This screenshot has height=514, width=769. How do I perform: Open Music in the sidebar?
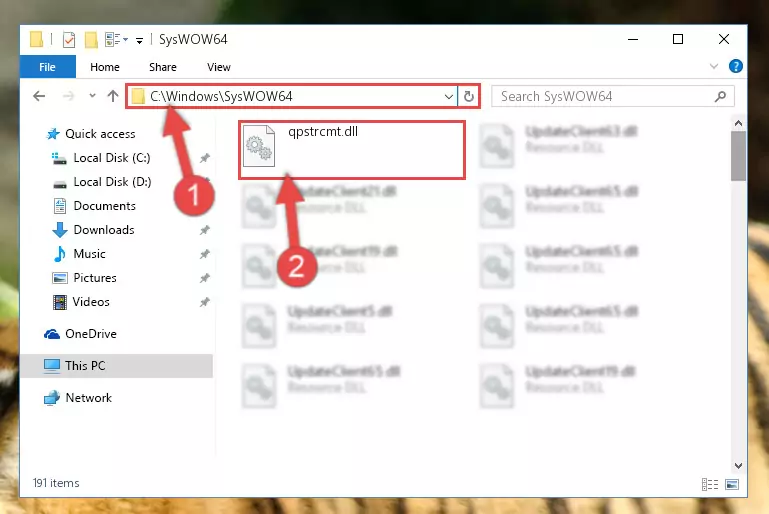(89, 254)
